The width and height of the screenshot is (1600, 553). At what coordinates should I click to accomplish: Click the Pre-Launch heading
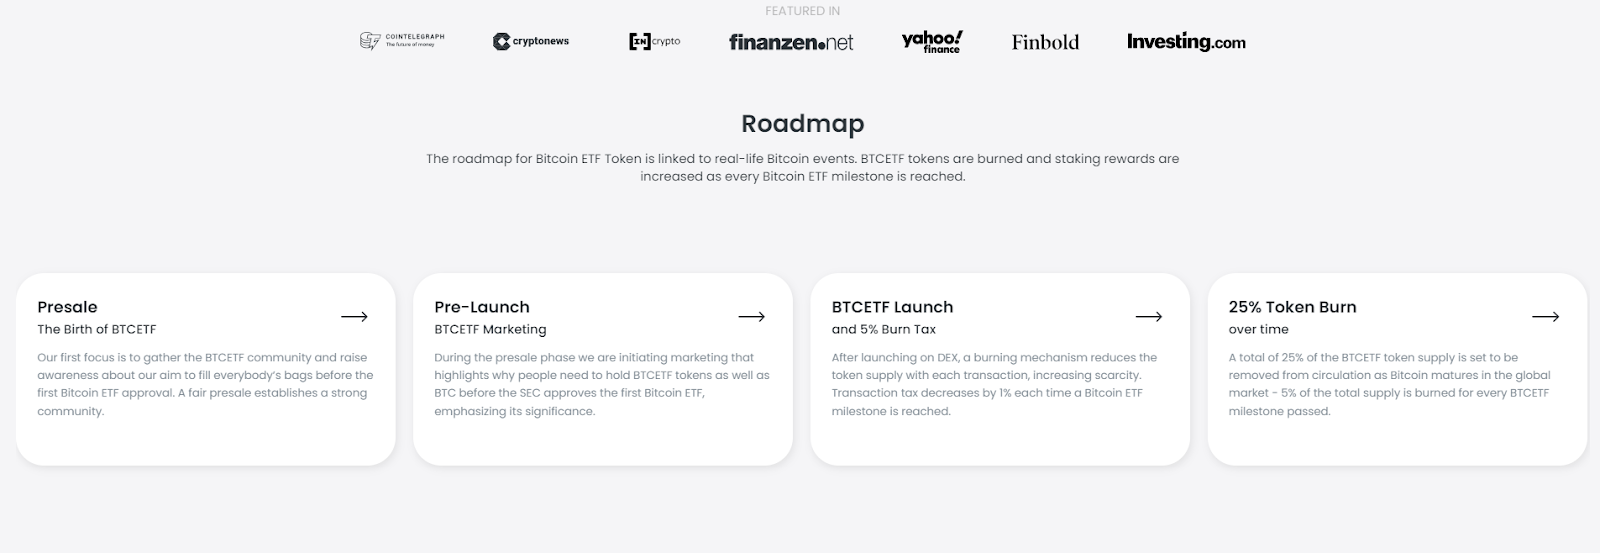coord(482,307)
